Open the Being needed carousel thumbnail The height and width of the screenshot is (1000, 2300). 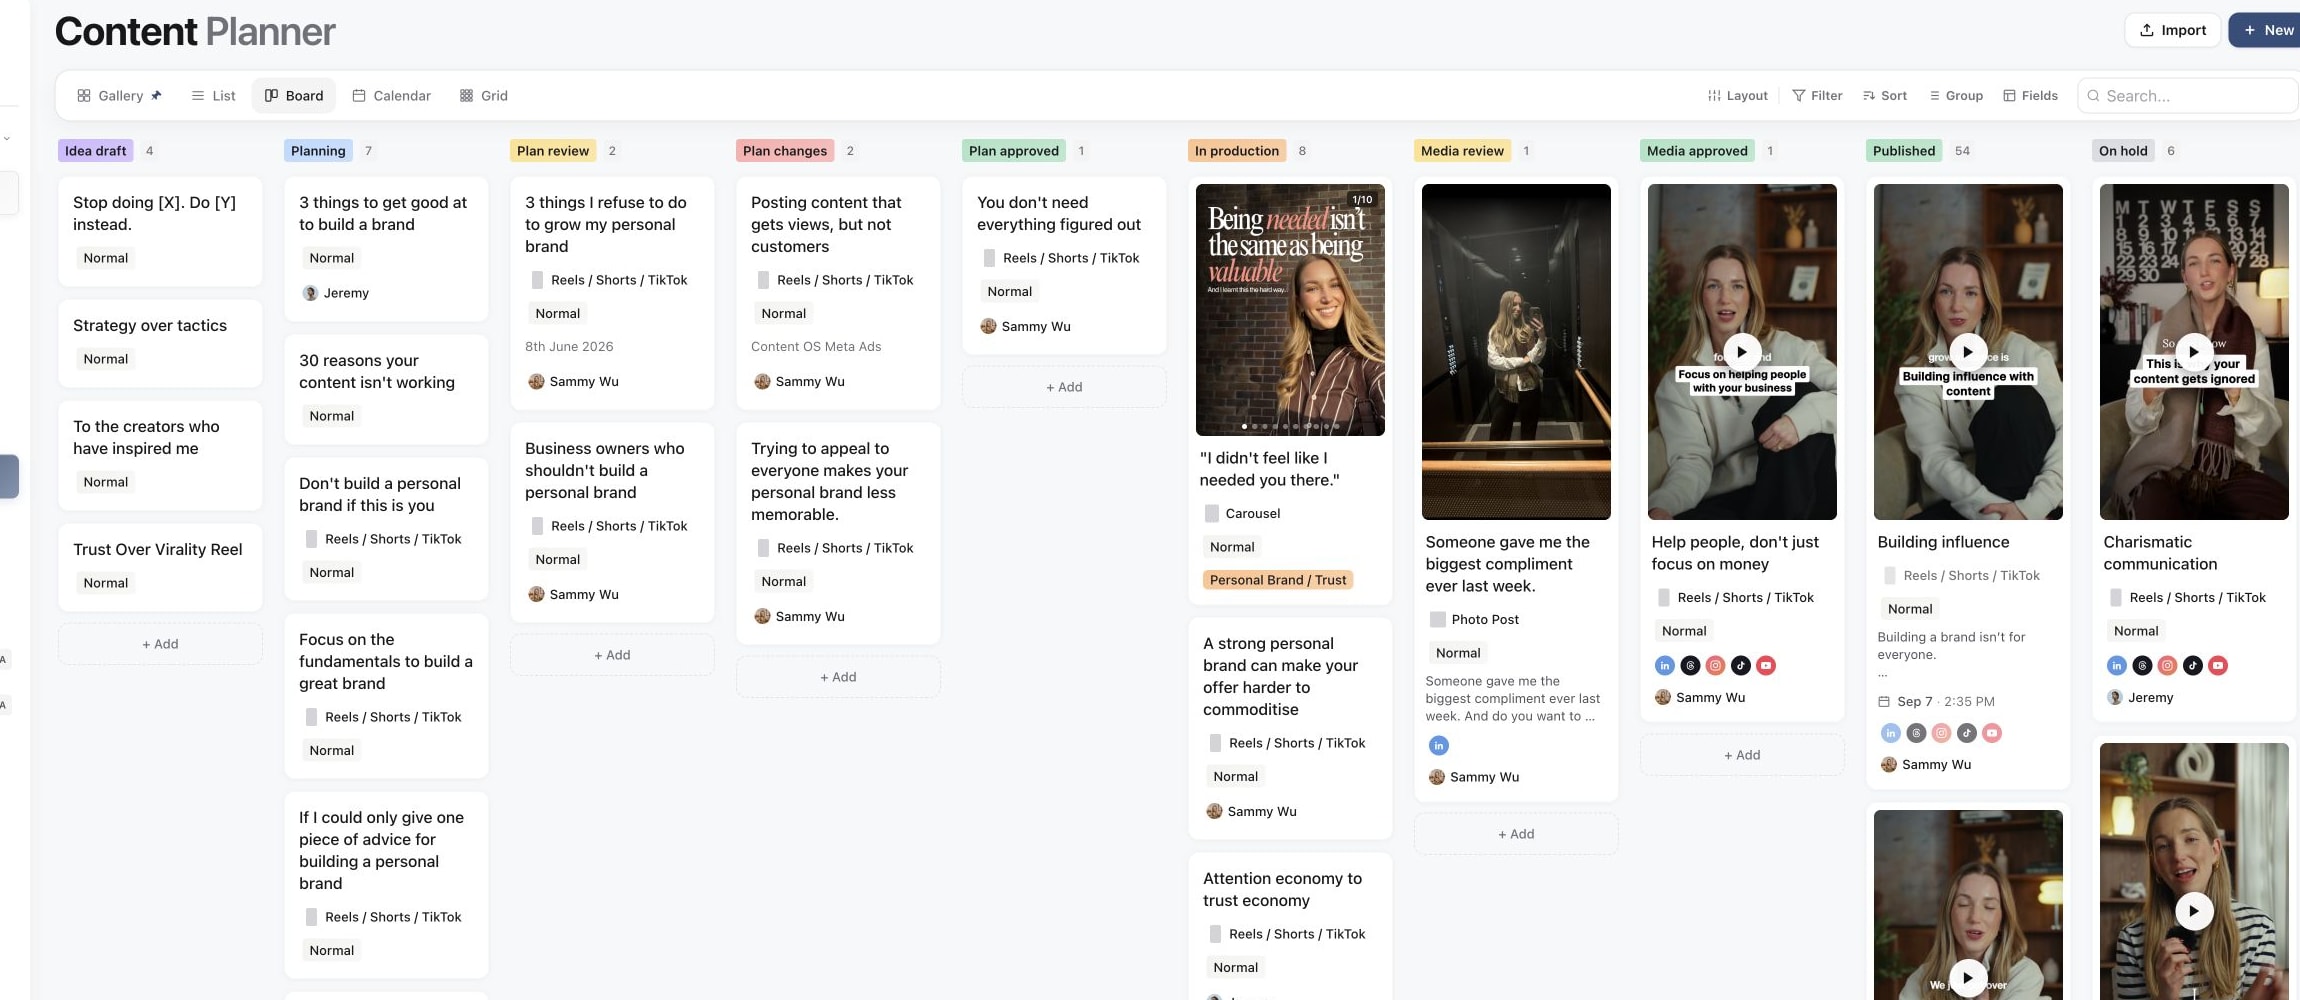point(1290,310)
